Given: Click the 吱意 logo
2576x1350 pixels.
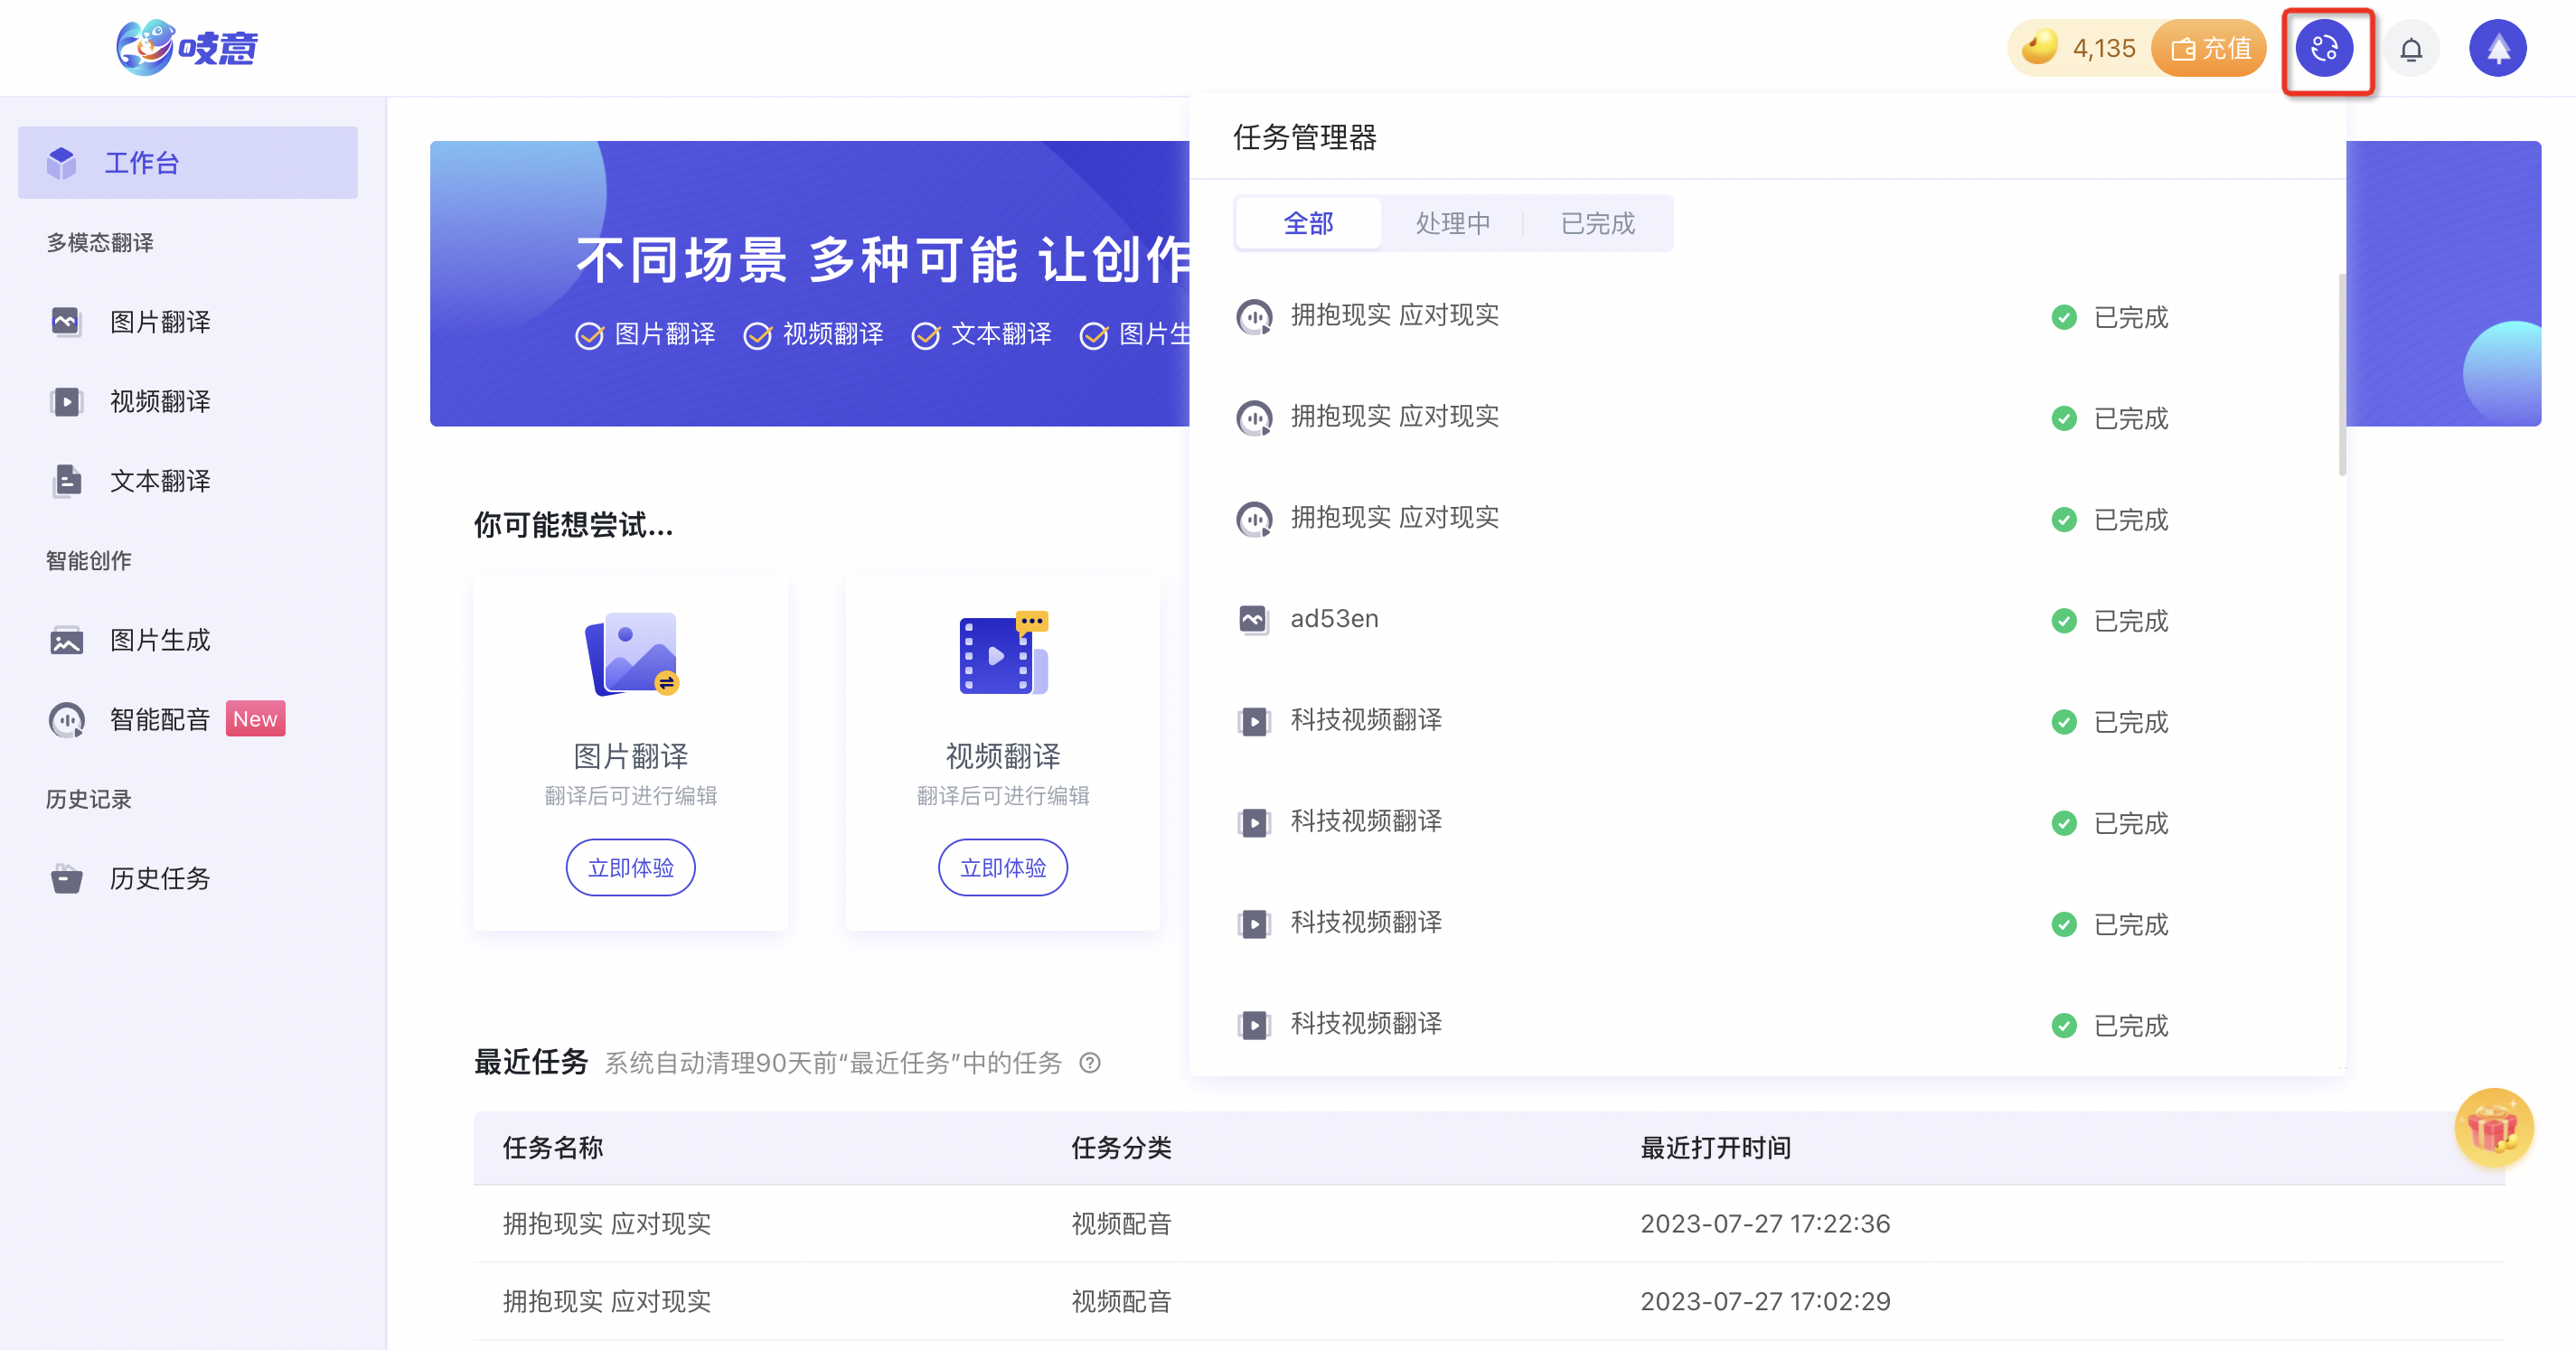Looking at the screenshot, I should pyautogui.click(x=187, y=47).
